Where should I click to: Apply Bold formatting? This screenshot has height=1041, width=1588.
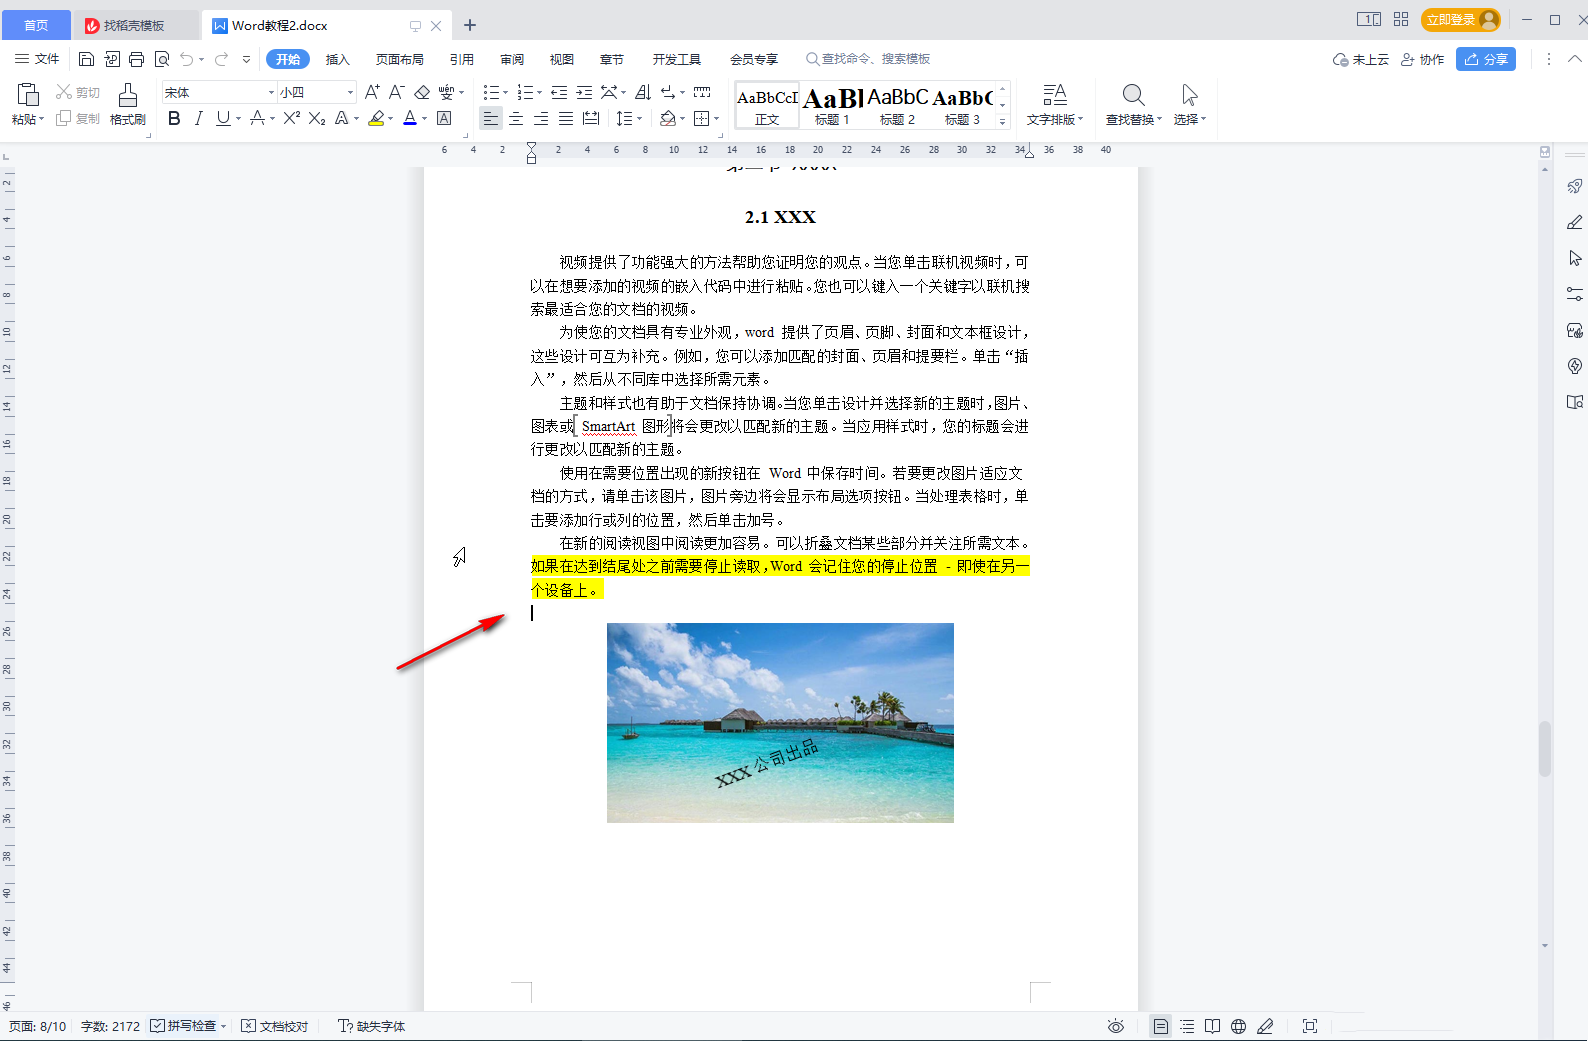pyautogui.click(x=174, y=119)
